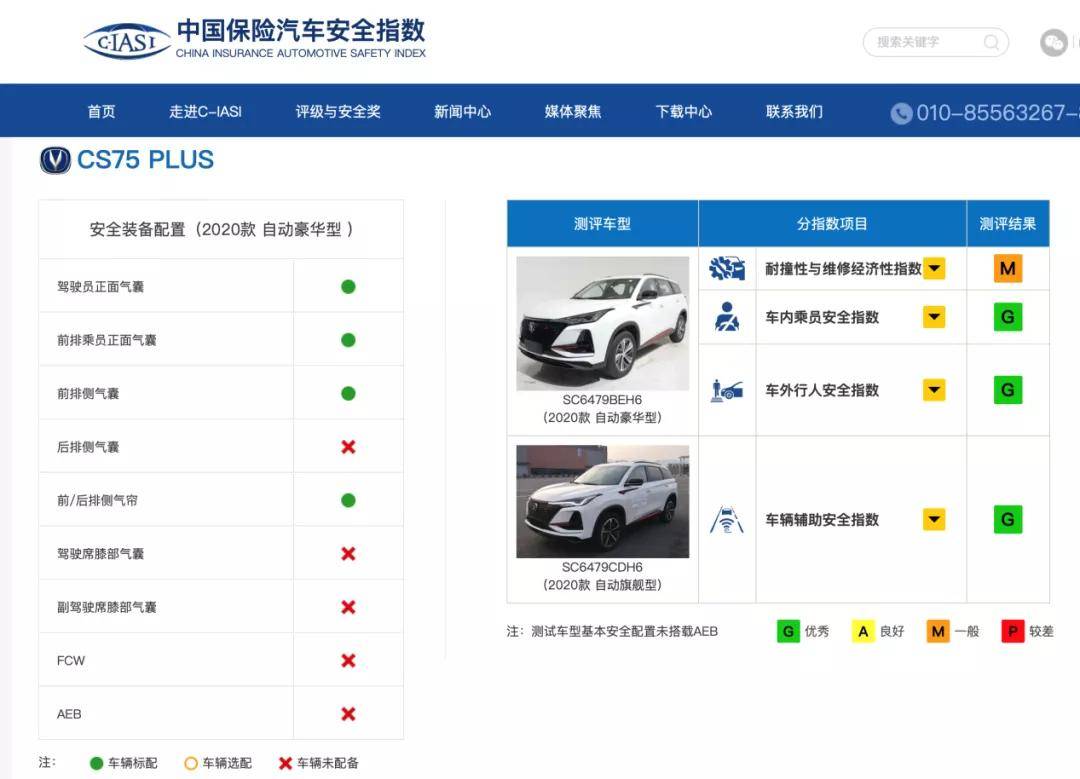Expand the 车辆辅助安全指数 dropdown arrow
This screenshot has height=779, width=1080.
pos(934,520)
